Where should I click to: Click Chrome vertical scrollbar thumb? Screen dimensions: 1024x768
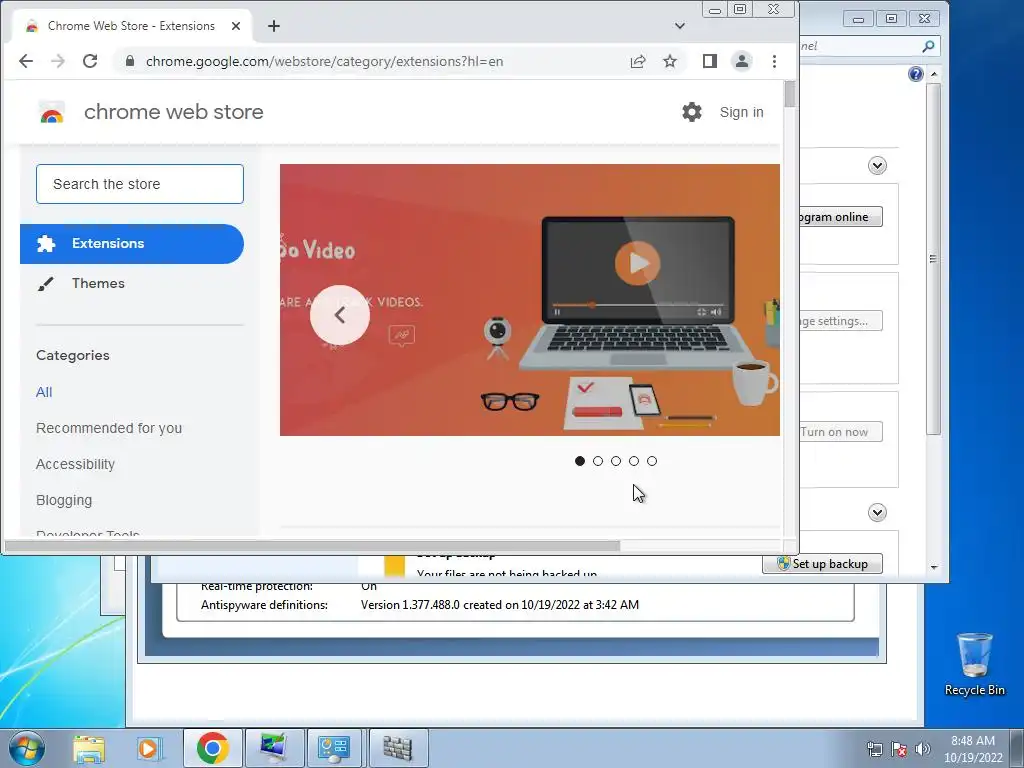790,94
